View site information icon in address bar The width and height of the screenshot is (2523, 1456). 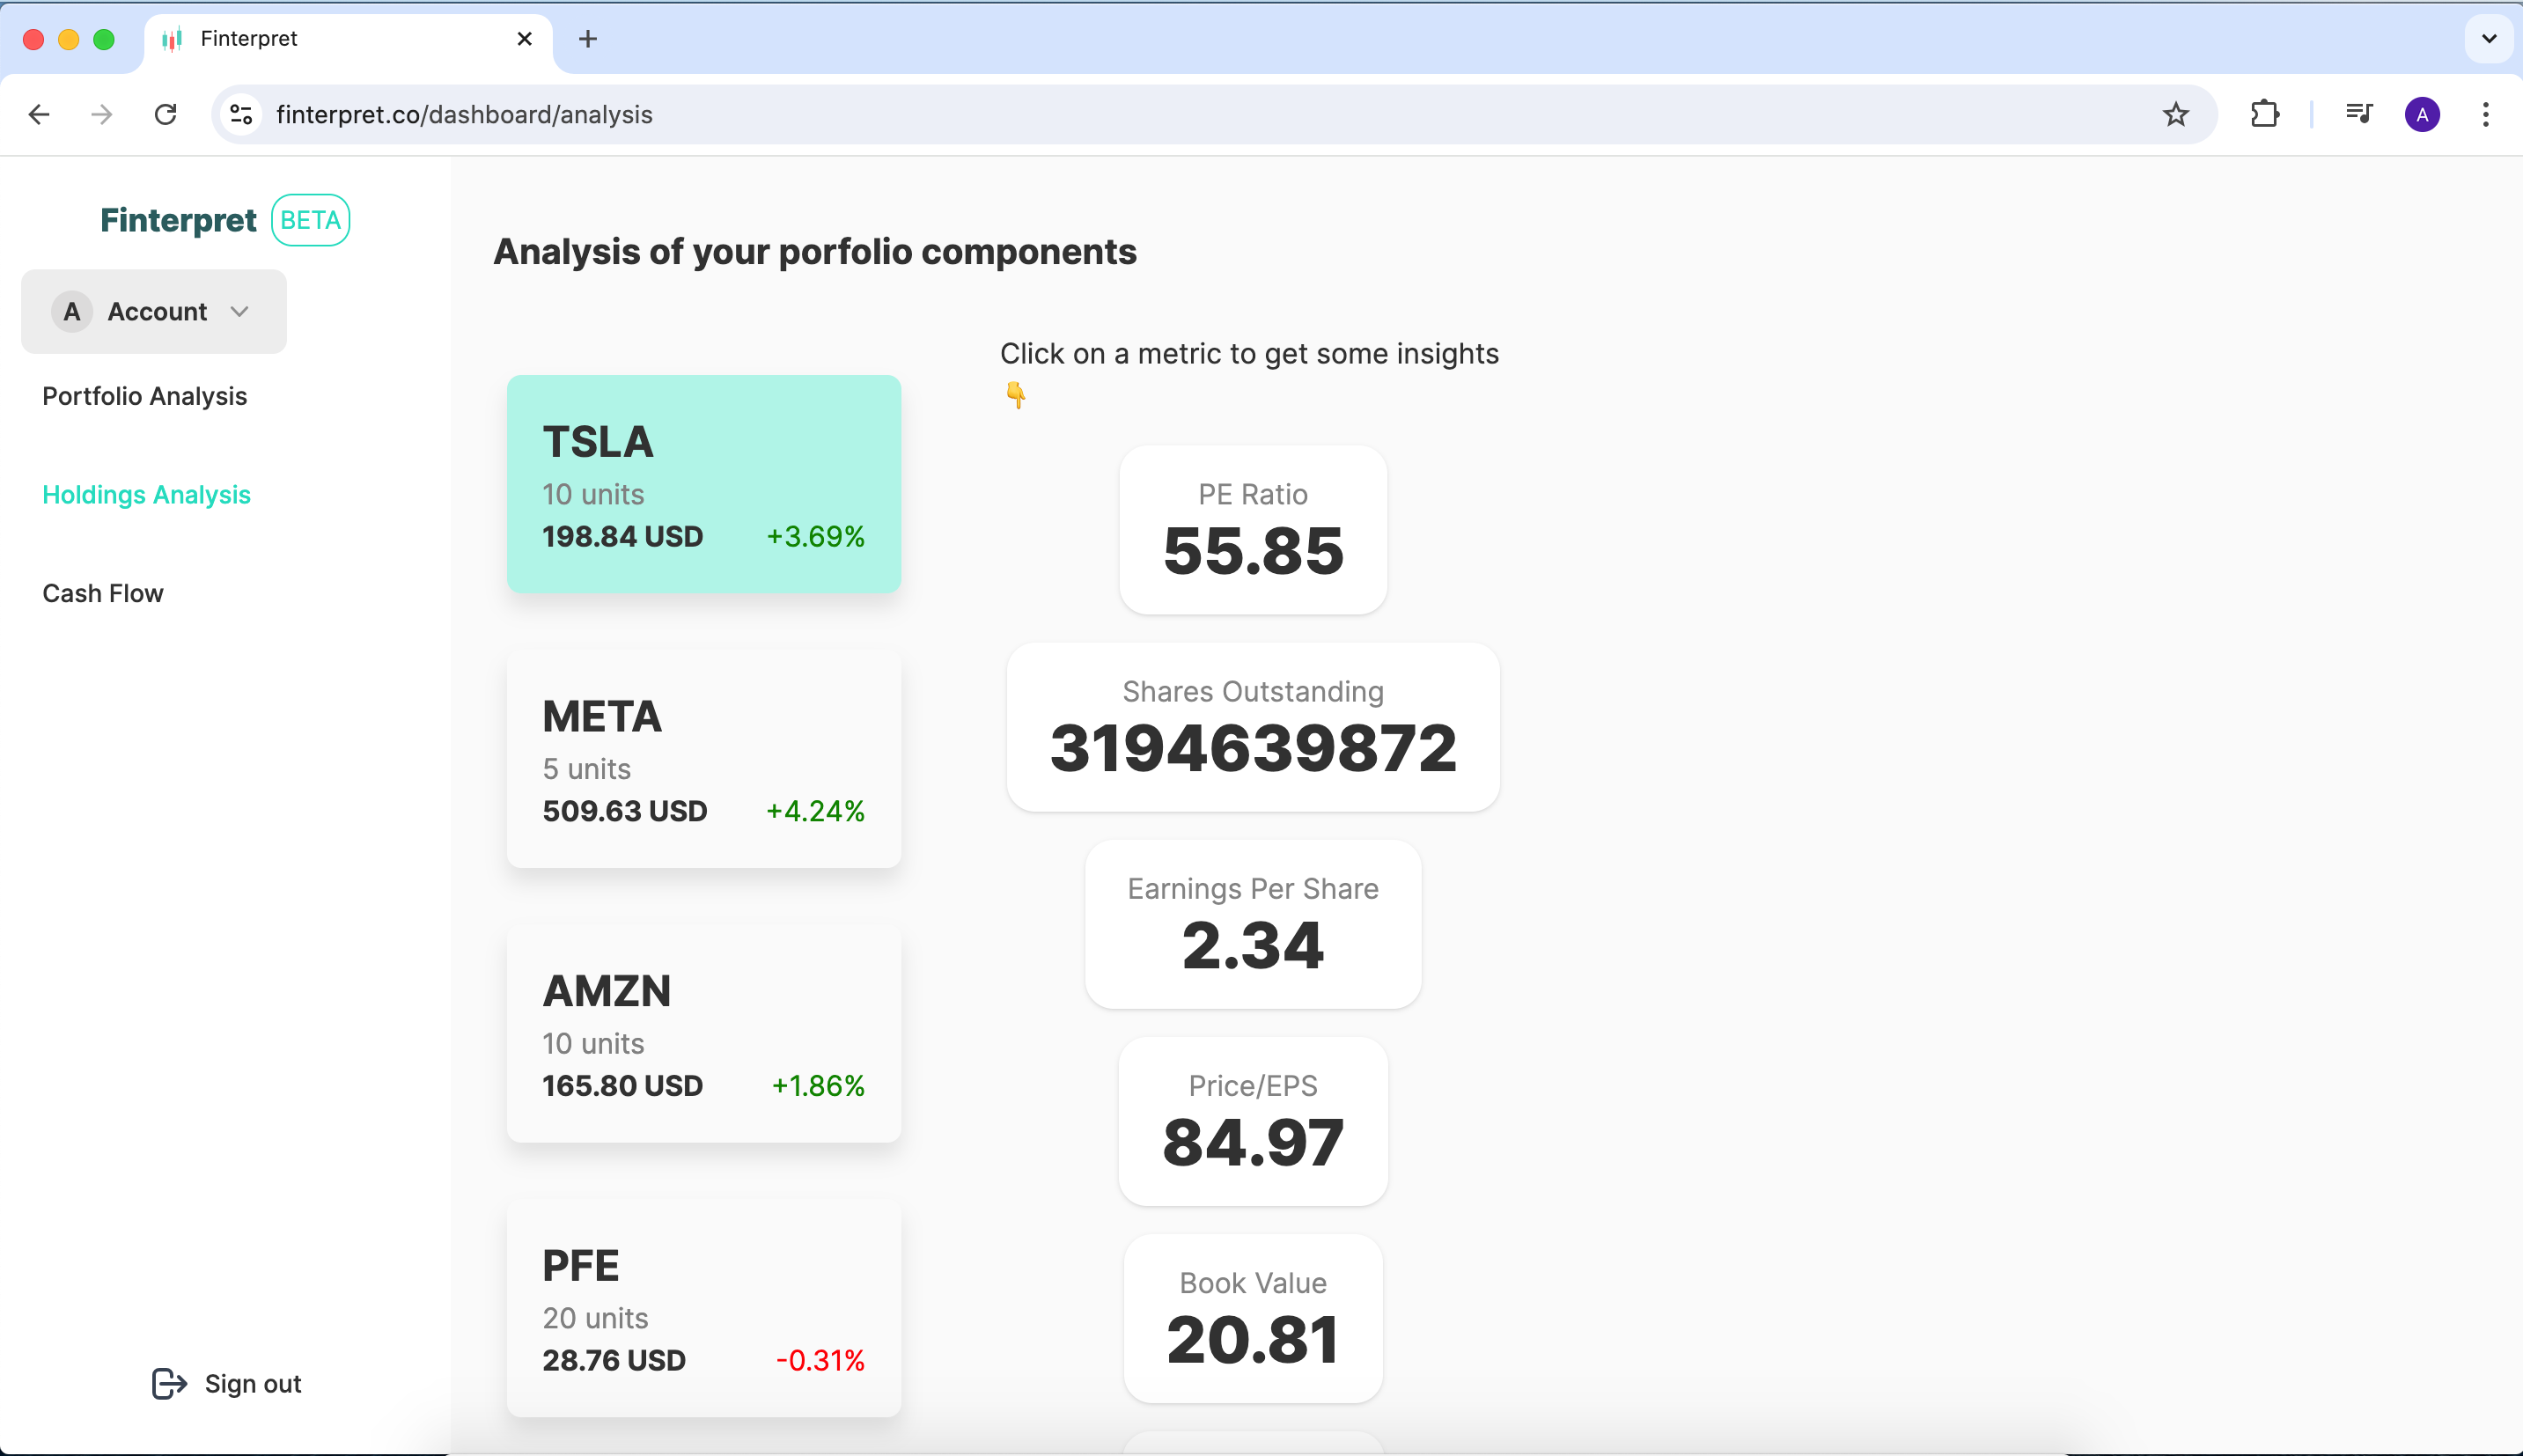[241, 115]
